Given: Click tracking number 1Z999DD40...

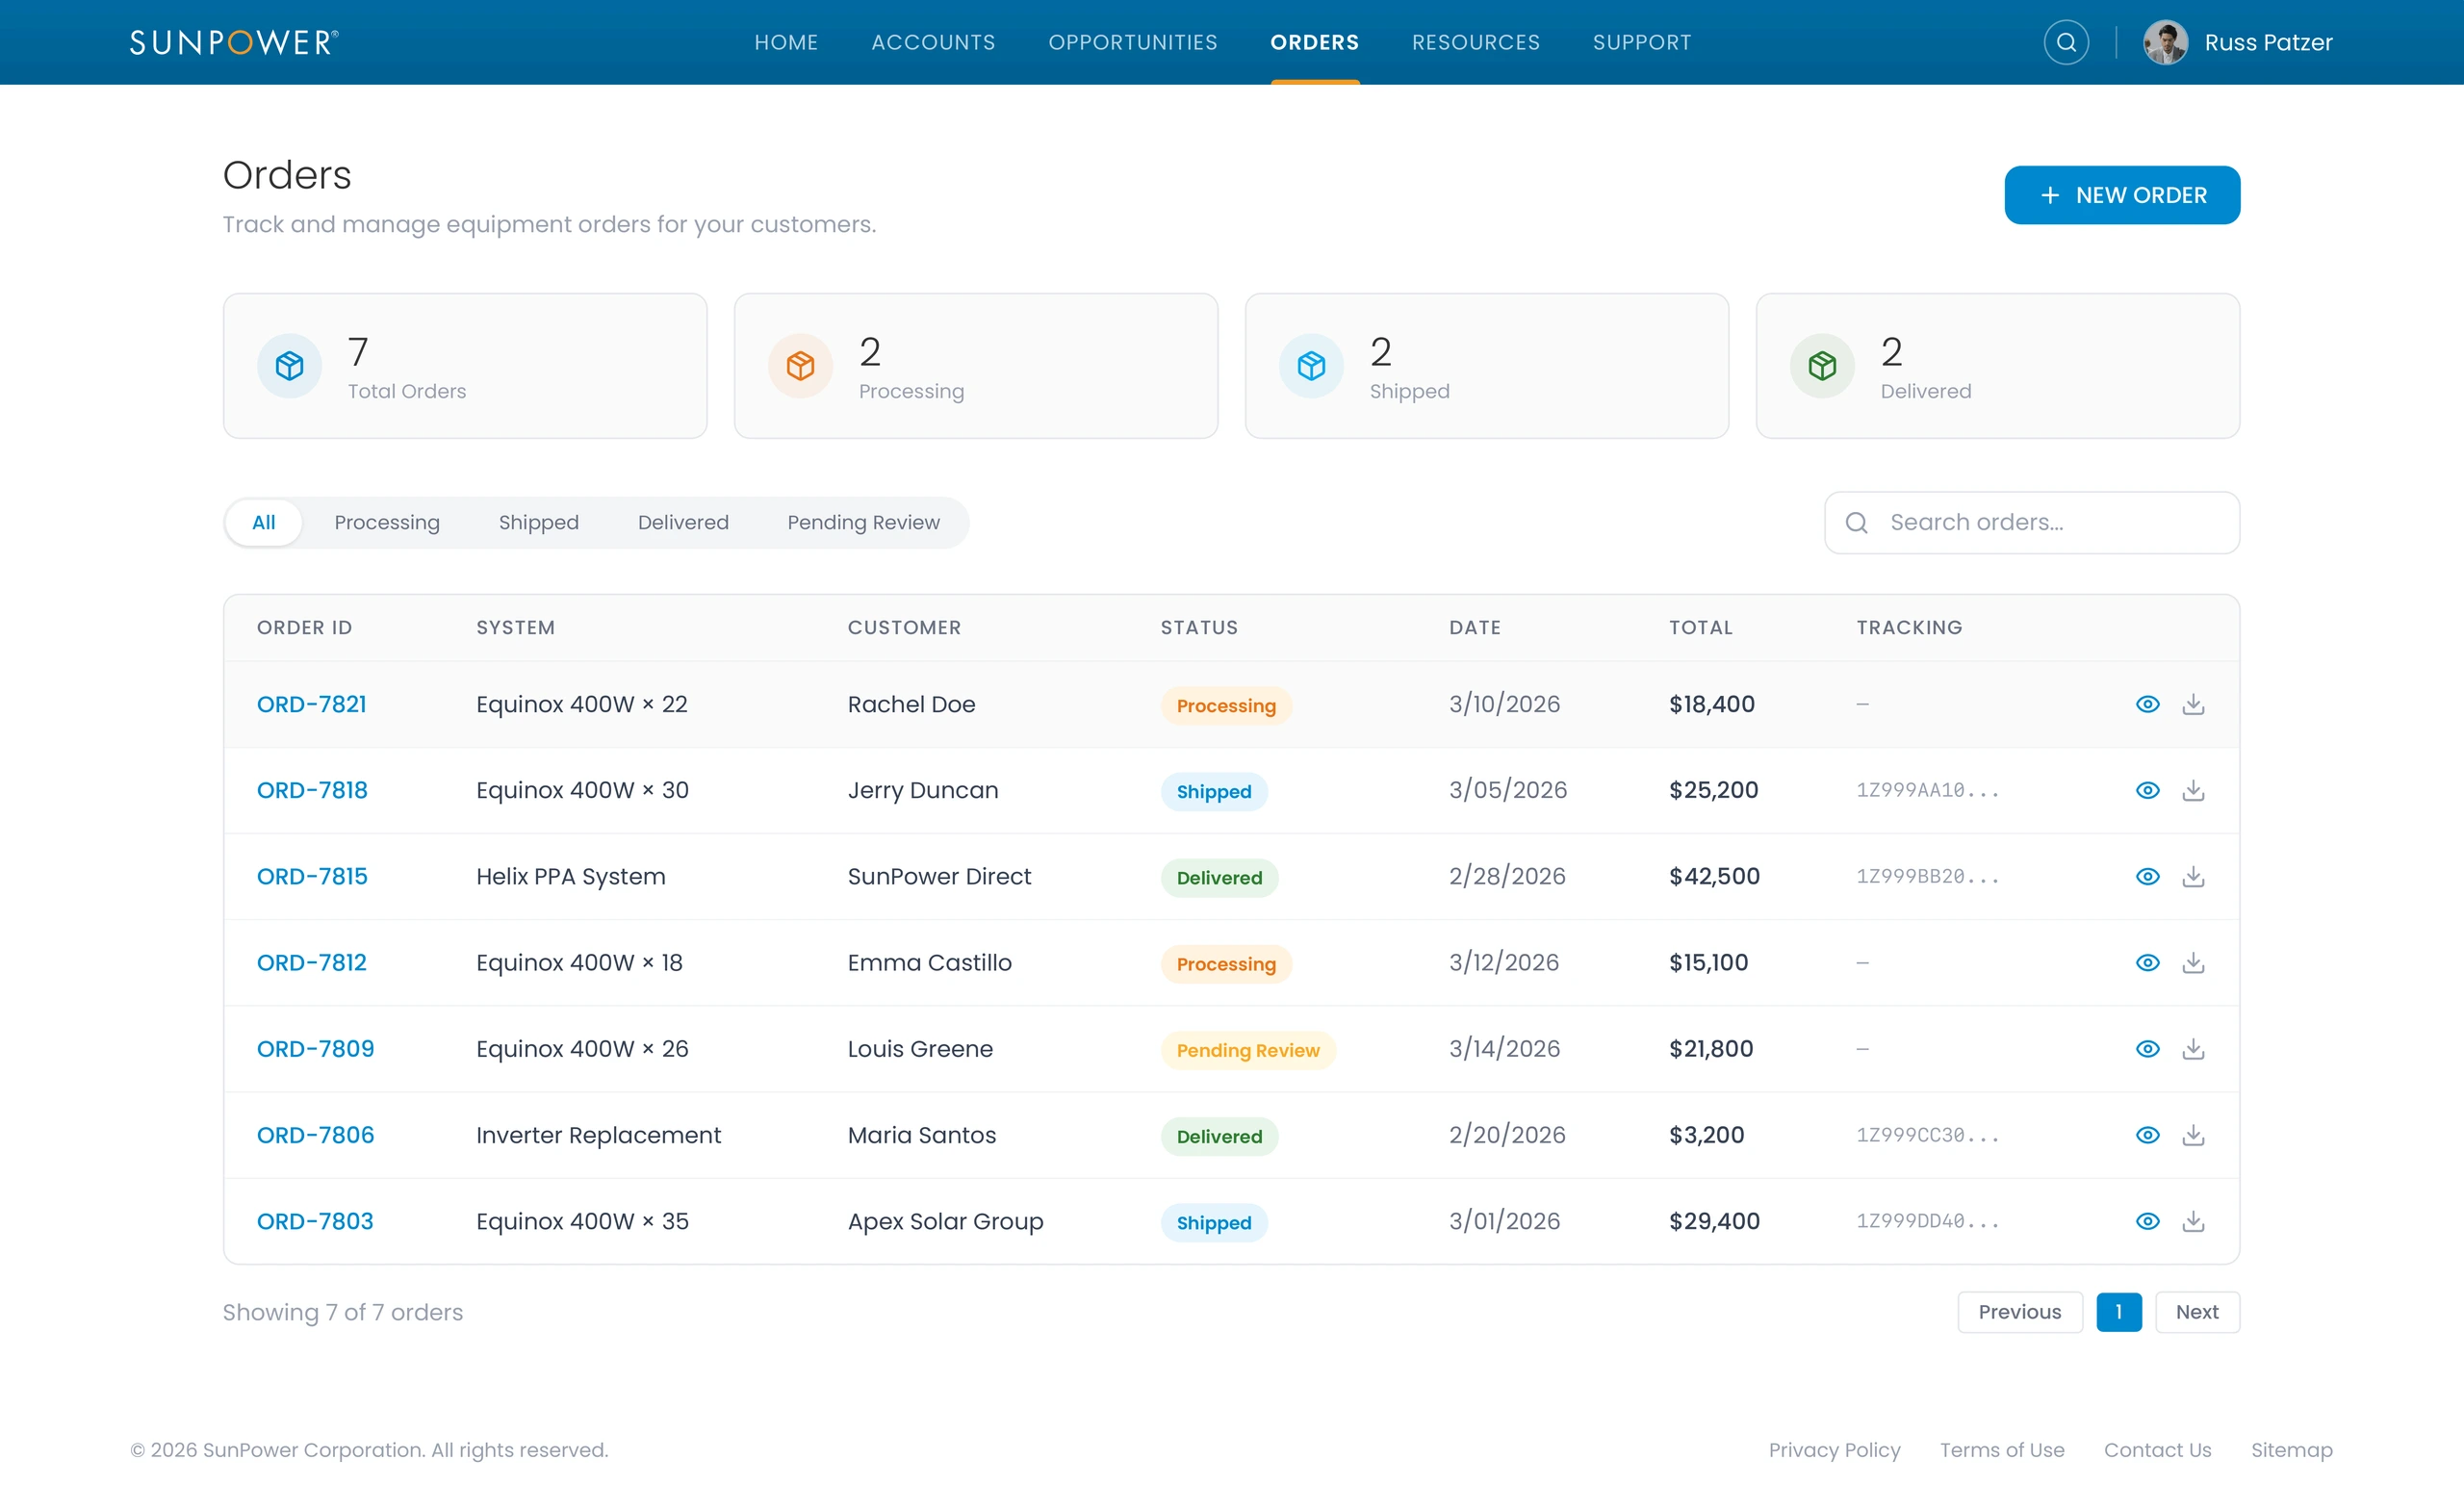Looking at the screenshot, I should pos(1927,1220).
